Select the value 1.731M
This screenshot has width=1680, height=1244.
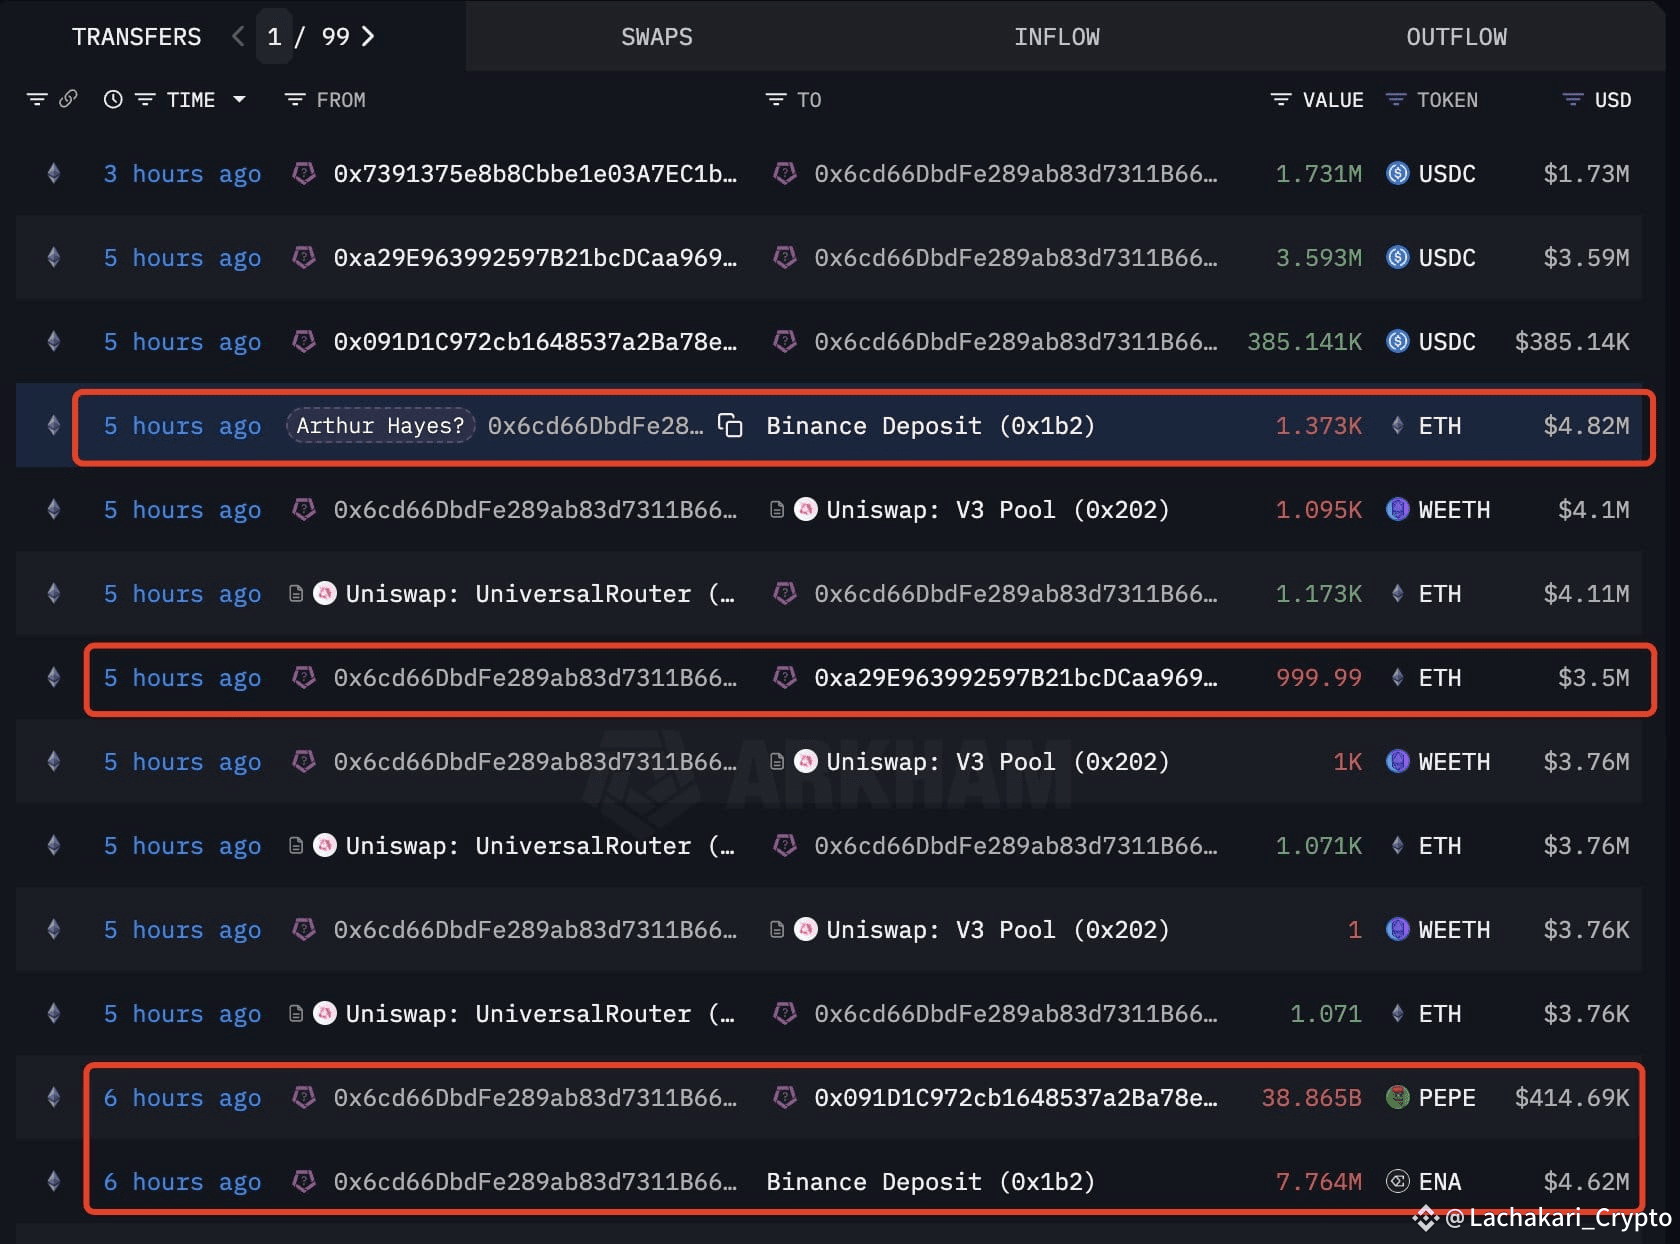point(1318,174)
